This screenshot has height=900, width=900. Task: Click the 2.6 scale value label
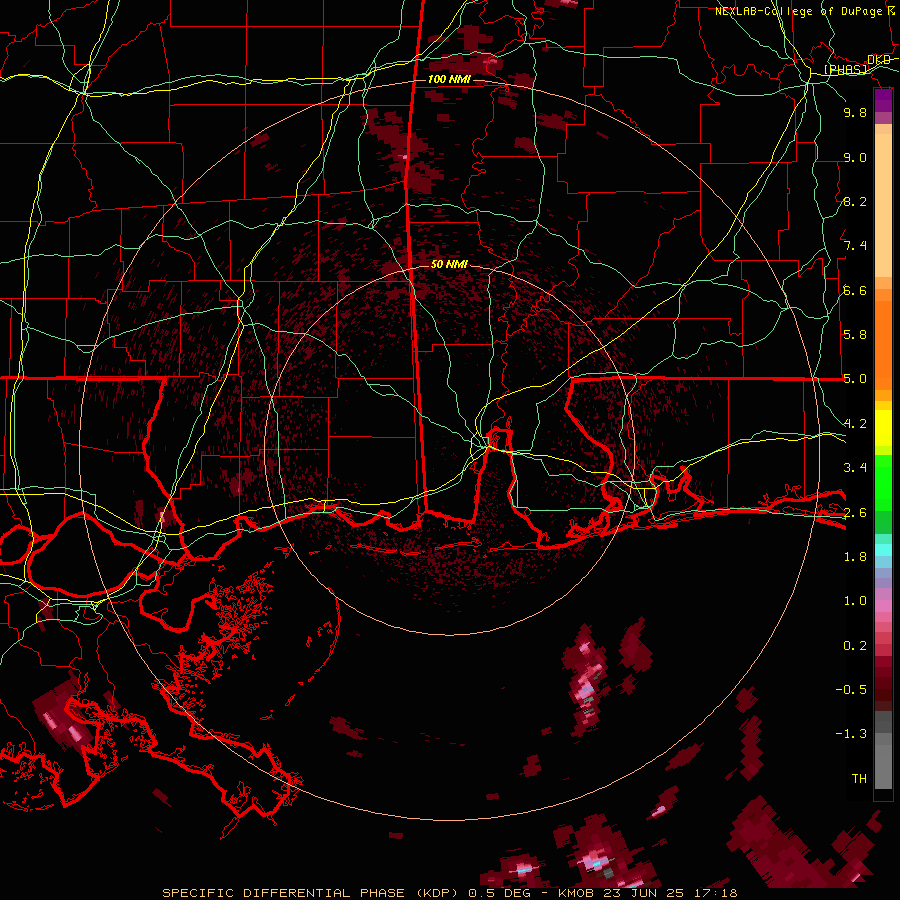click(855, 512)
